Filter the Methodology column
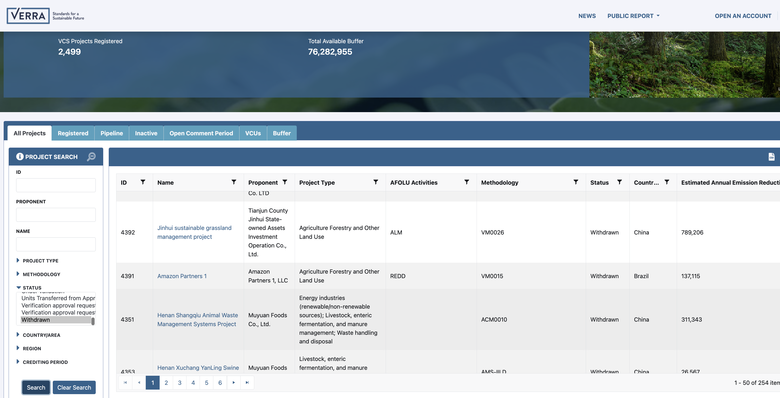 click(x=576, y=182)
